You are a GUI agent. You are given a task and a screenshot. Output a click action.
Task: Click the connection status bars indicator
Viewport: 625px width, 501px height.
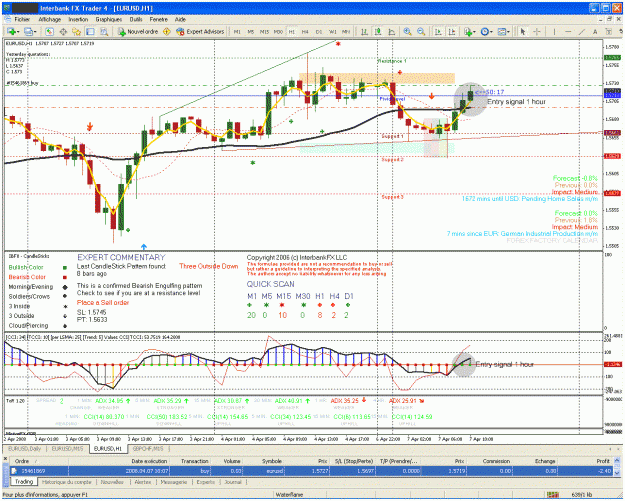pyautogui.click(x=553, y=495)
